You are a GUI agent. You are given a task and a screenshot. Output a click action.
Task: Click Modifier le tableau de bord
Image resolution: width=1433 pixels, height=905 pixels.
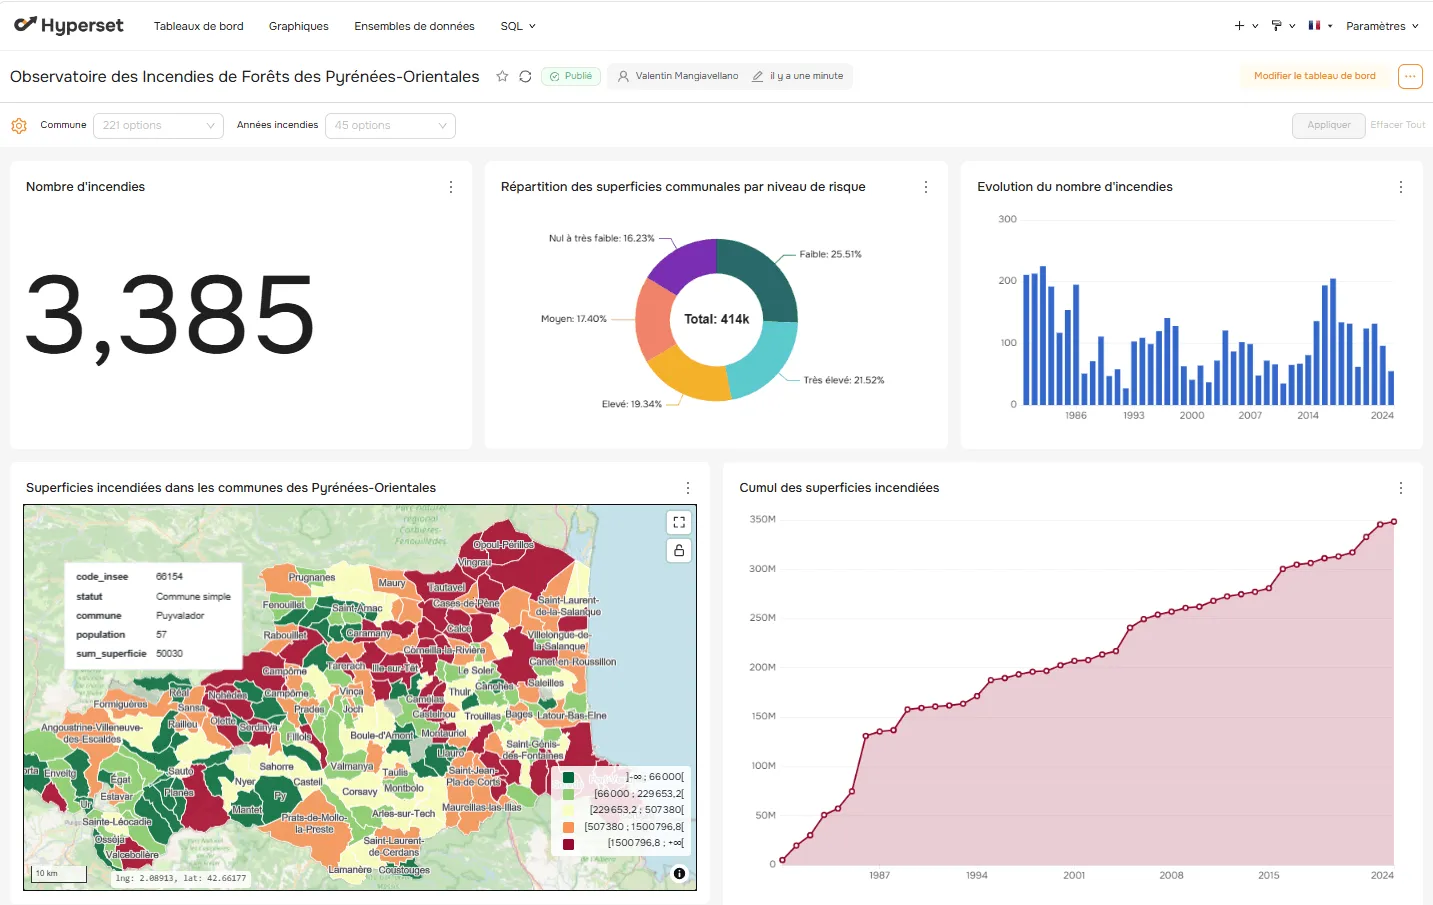click(x=1315, y=76)
